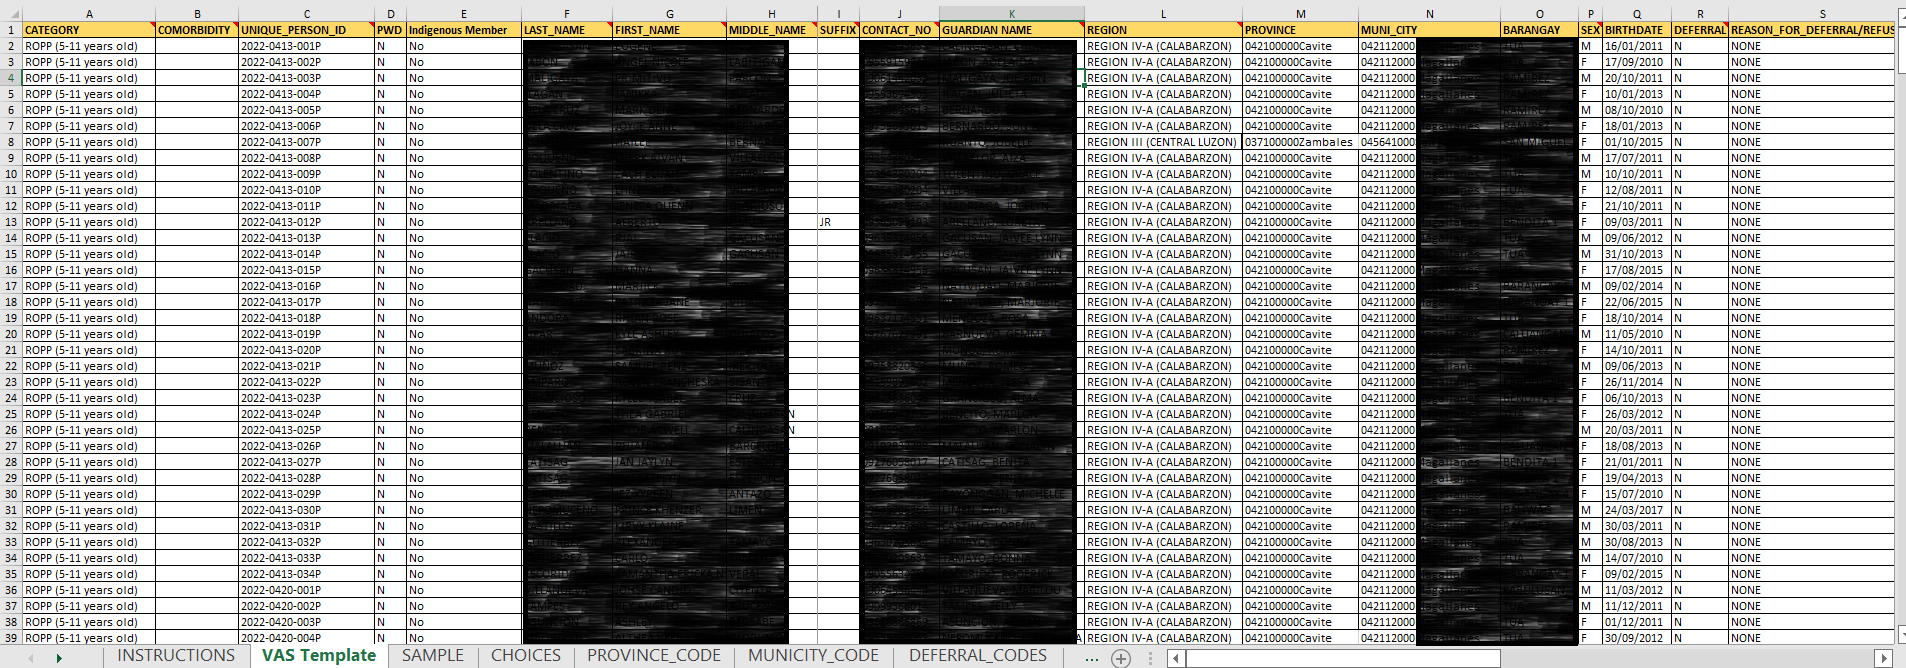The image size is (1906, 668).
Task: Select the CONTACT_NO header cell
Action: tap(899, 30)
